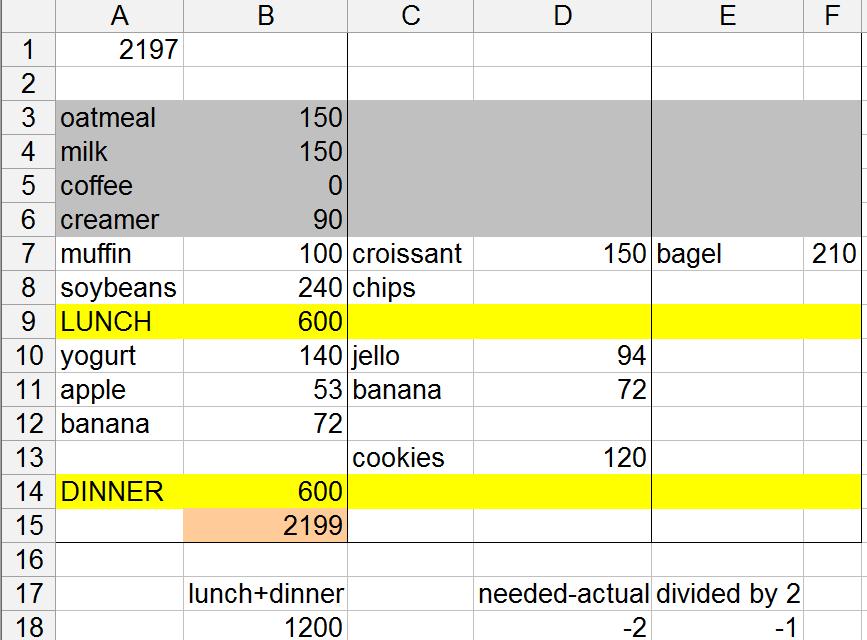Select the yellow DINNER cell
The width and height of the screenshot is (867, 640).
point(120,492)
